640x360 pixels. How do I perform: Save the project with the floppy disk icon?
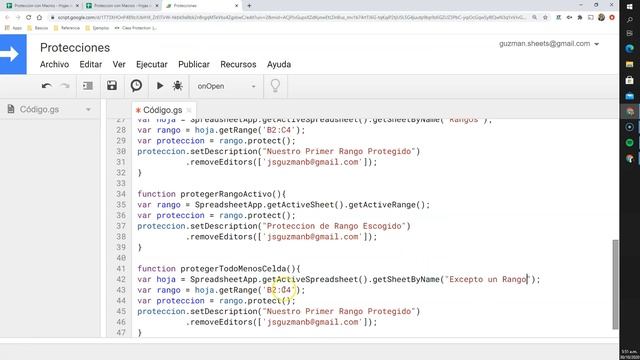[112, 85]
